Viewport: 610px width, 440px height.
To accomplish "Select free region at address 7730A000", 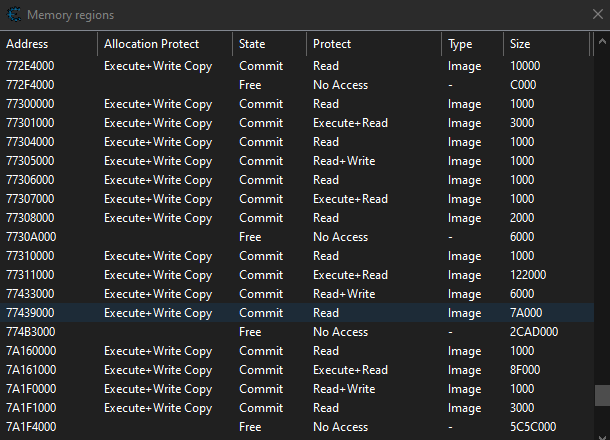I will pyautogui.click(x=30, y=237).
